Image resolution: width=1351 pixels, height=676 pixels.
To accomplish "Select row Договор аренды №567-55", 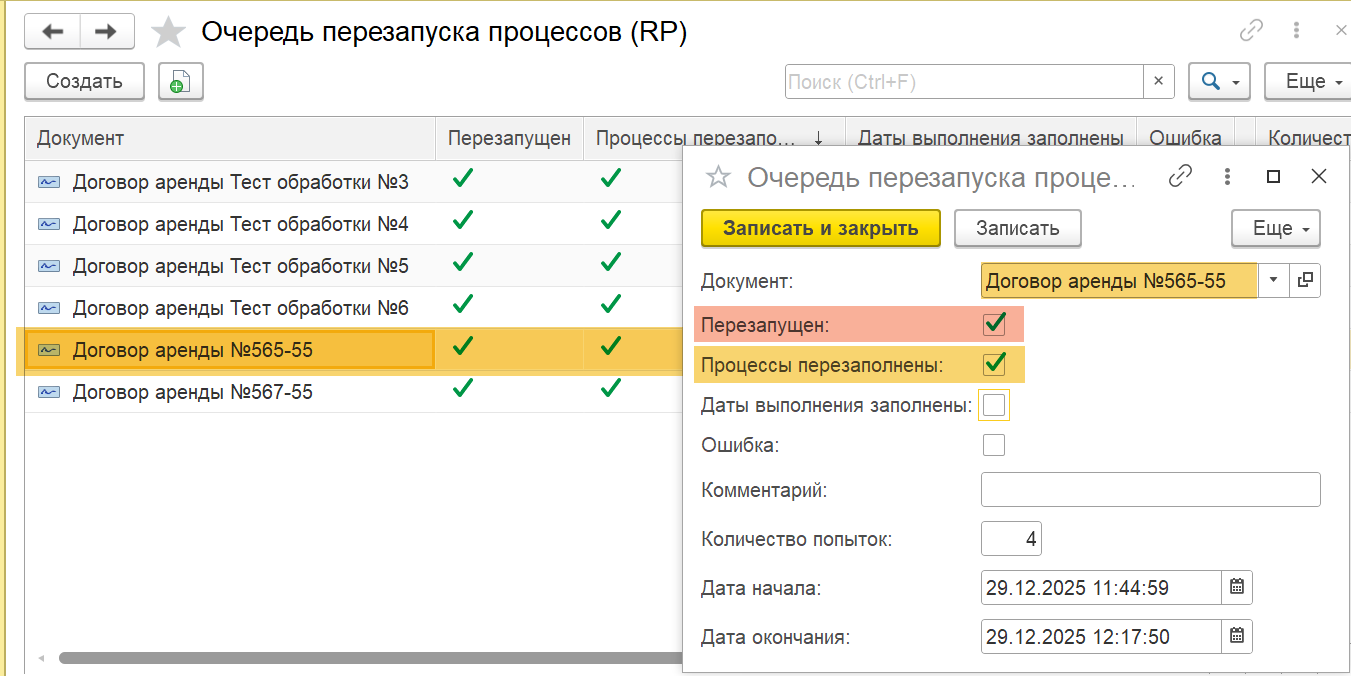I will pyautogui.click(x=192, y=393).
